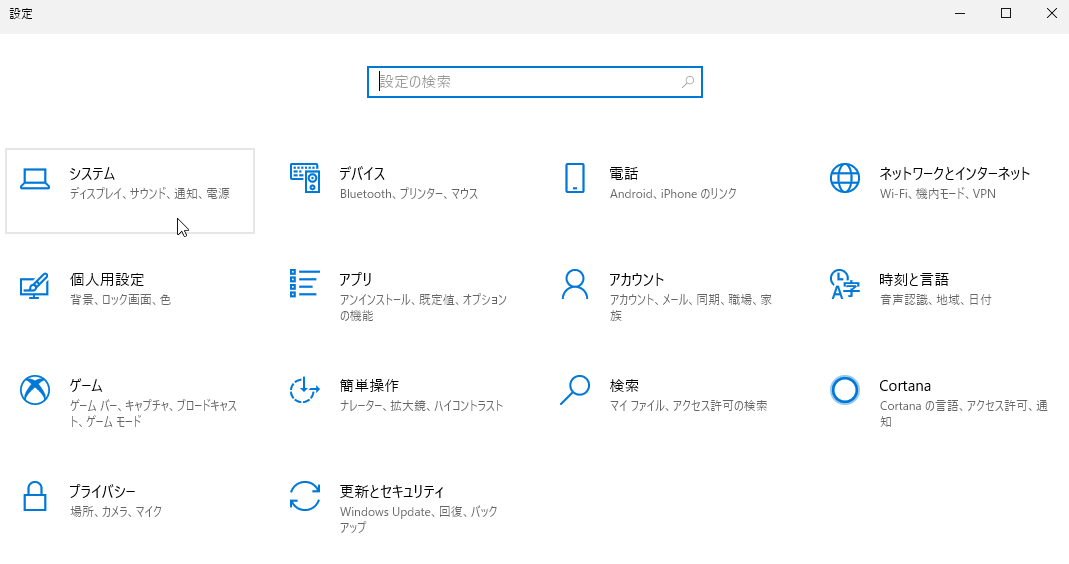Click the 時刻と言語 language icon
1069x564 pixels.
(845, 284)
